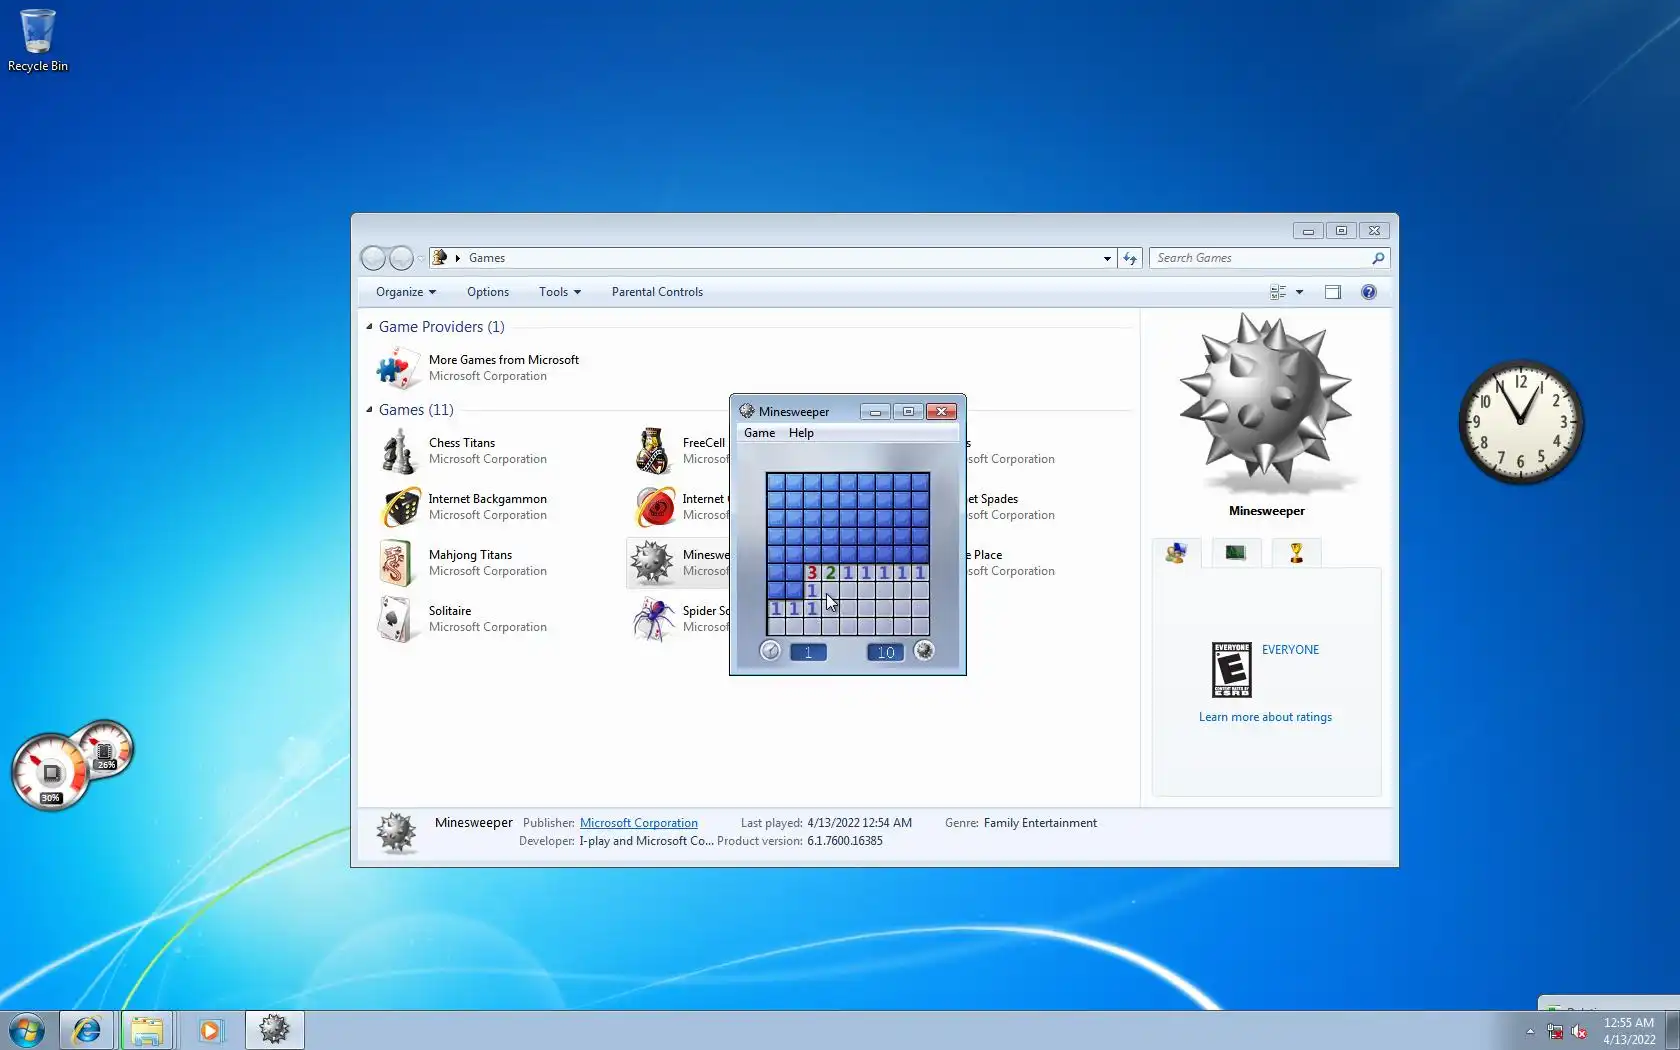Click the help question mark icon
The width and height of the screenshot is (1680, 1050).
1369,292
